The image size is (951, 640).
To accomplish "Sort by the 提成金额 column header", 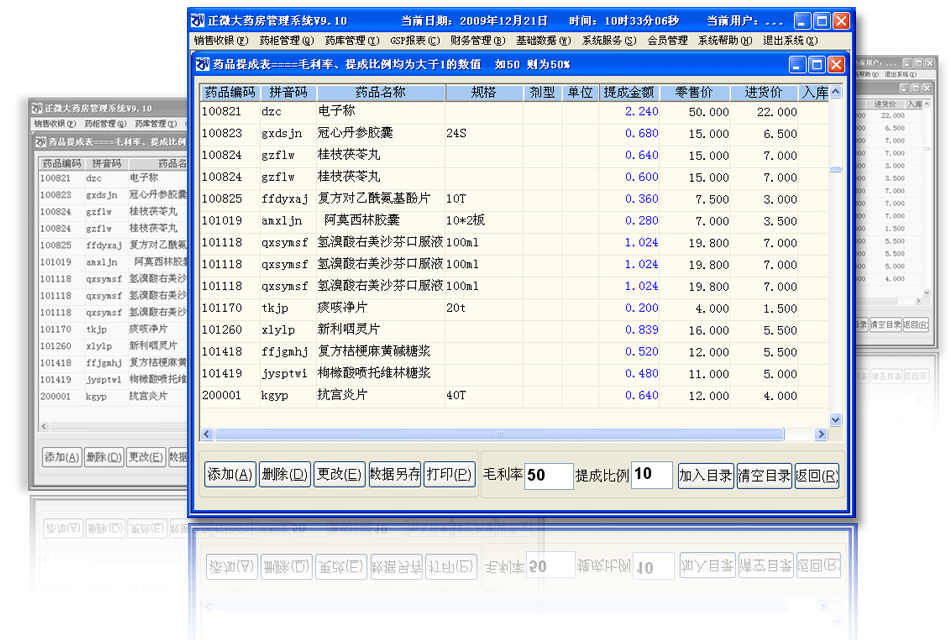I will point(630,93).
